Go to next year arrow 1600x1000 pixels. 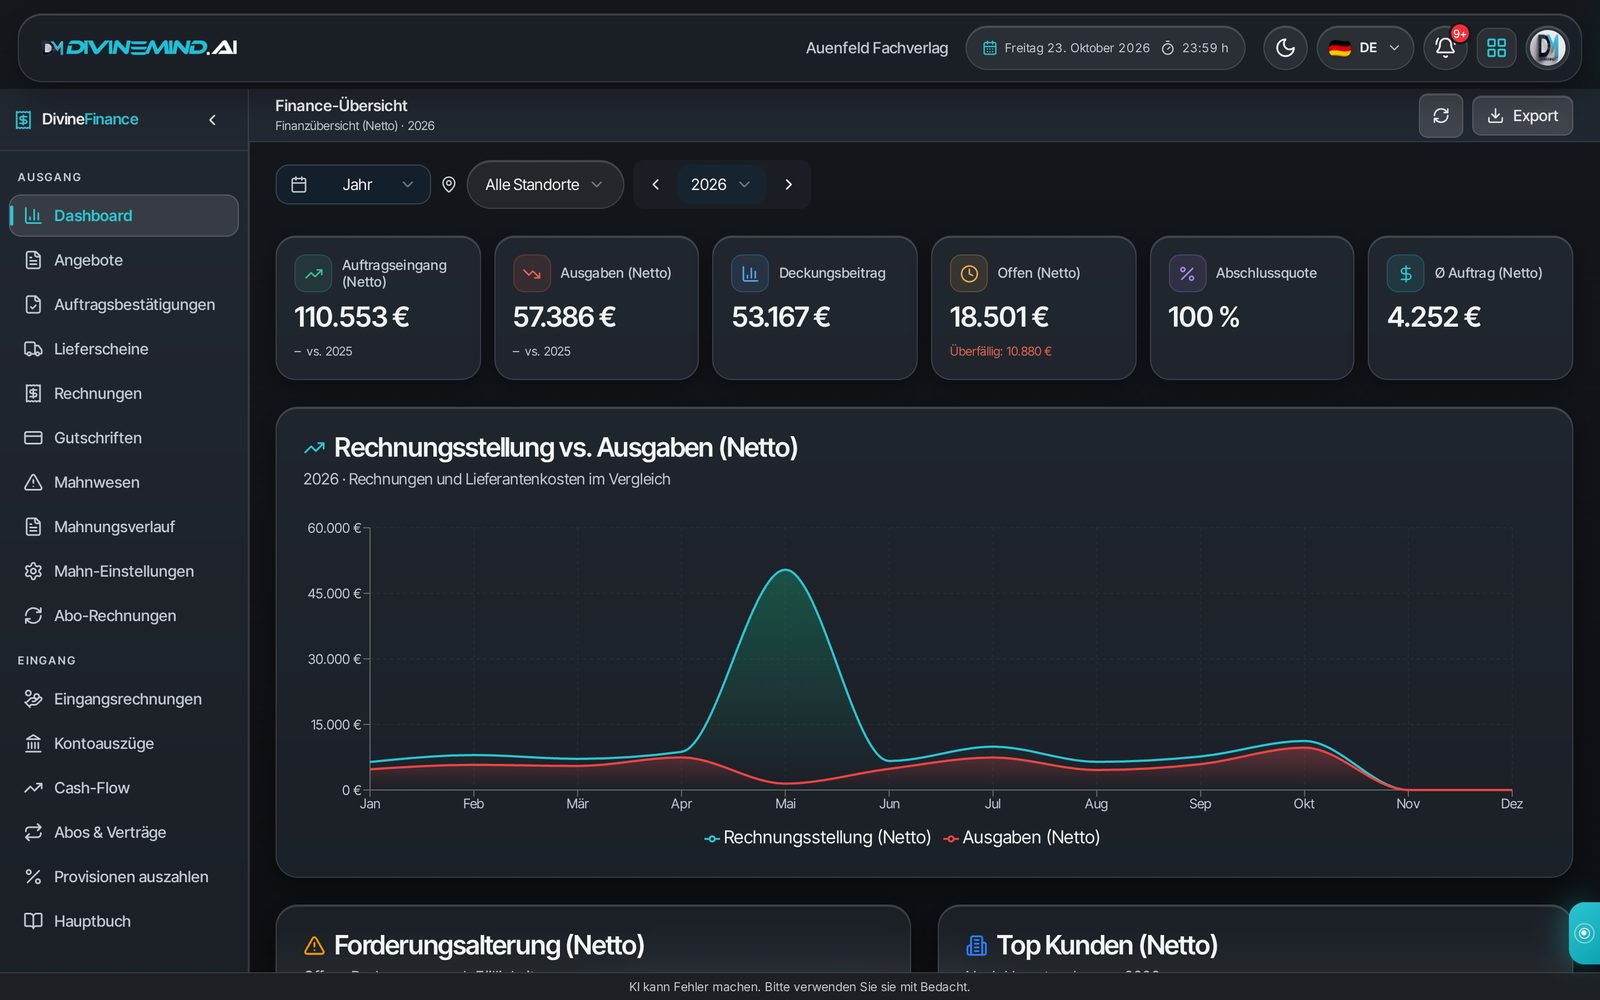coord(788,185)
